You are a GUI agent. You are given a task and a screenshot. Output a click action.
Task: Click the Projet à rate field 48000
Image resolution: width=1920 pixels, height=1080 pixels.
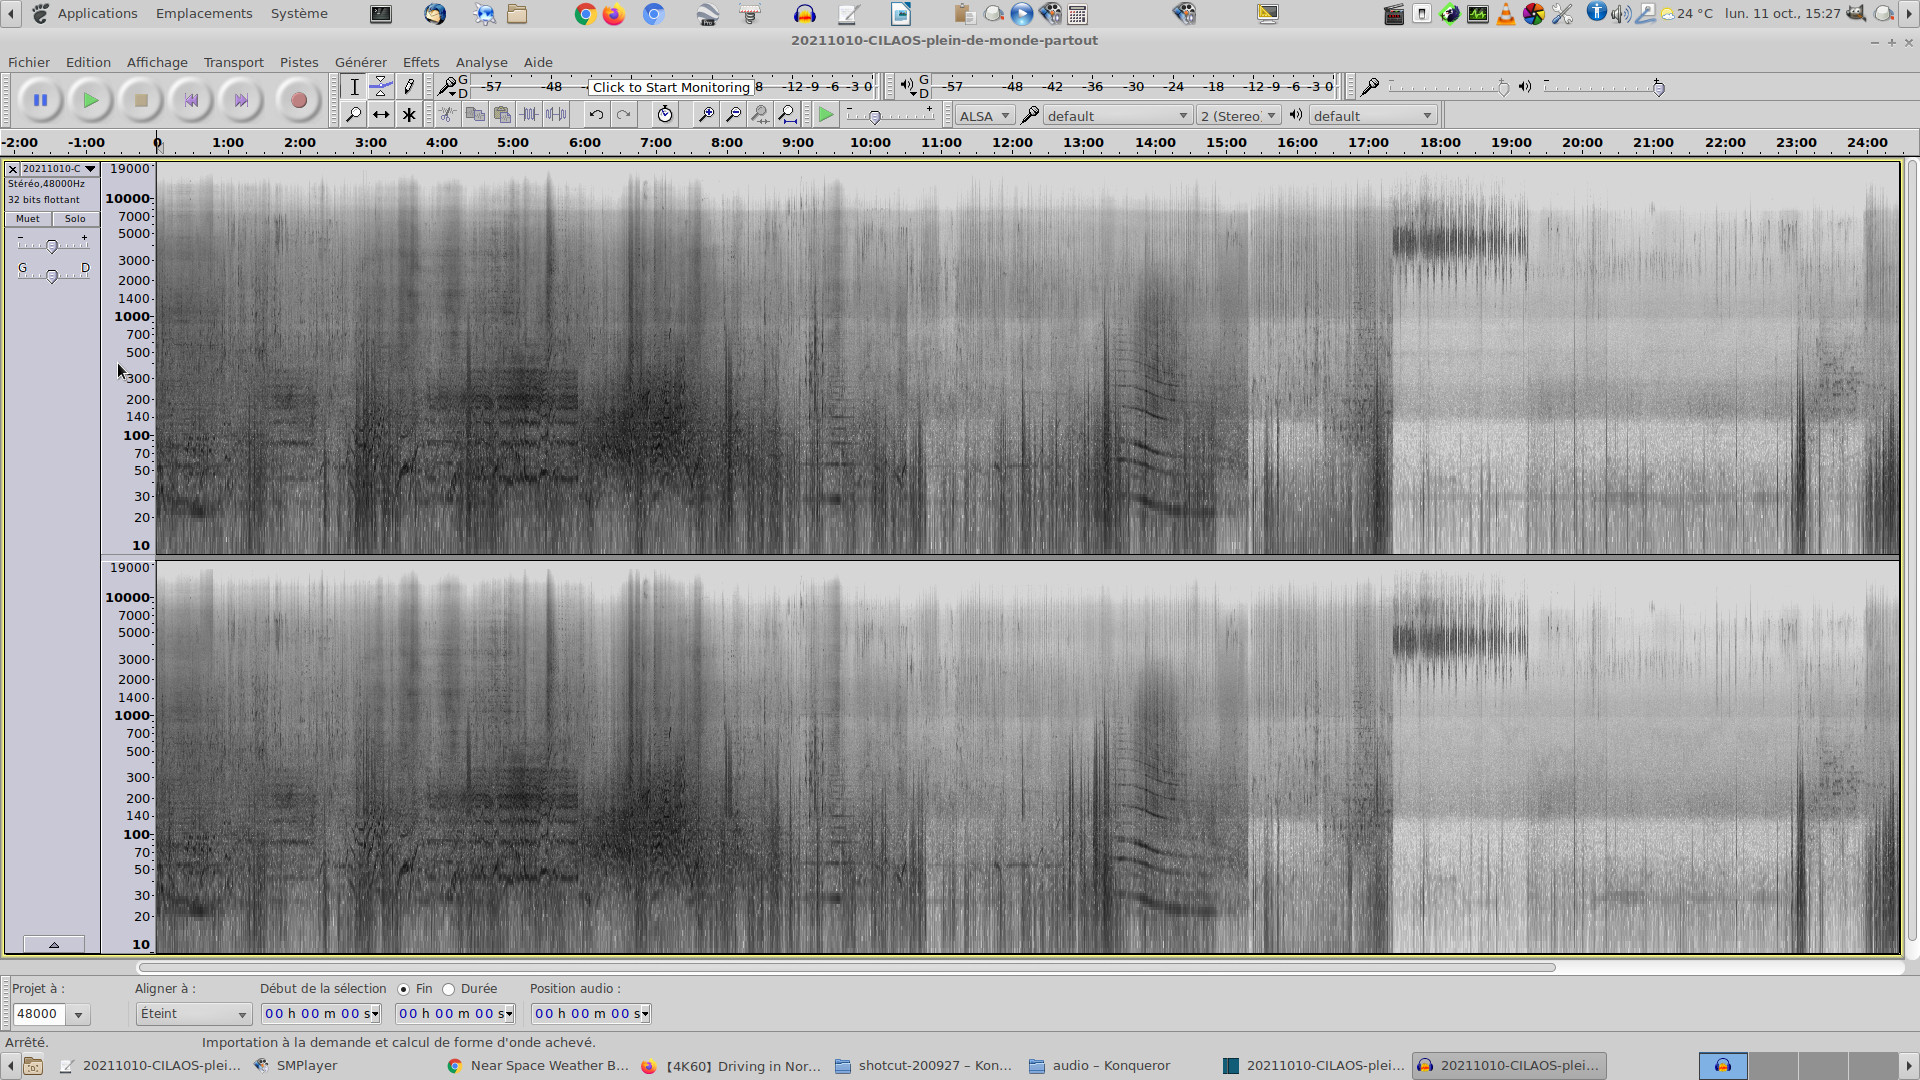click(x=39, y=1014)
